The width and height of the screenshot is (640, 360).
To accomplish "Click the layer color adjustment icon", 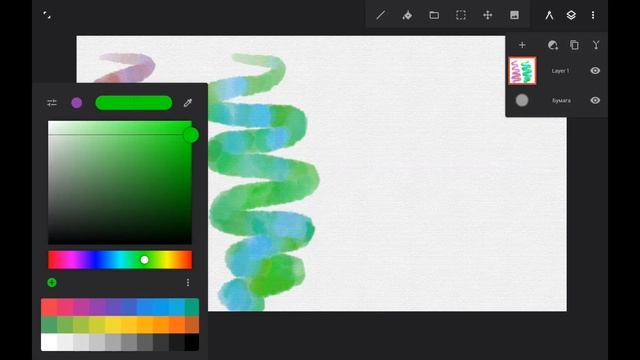I will (x=553, y=45).
